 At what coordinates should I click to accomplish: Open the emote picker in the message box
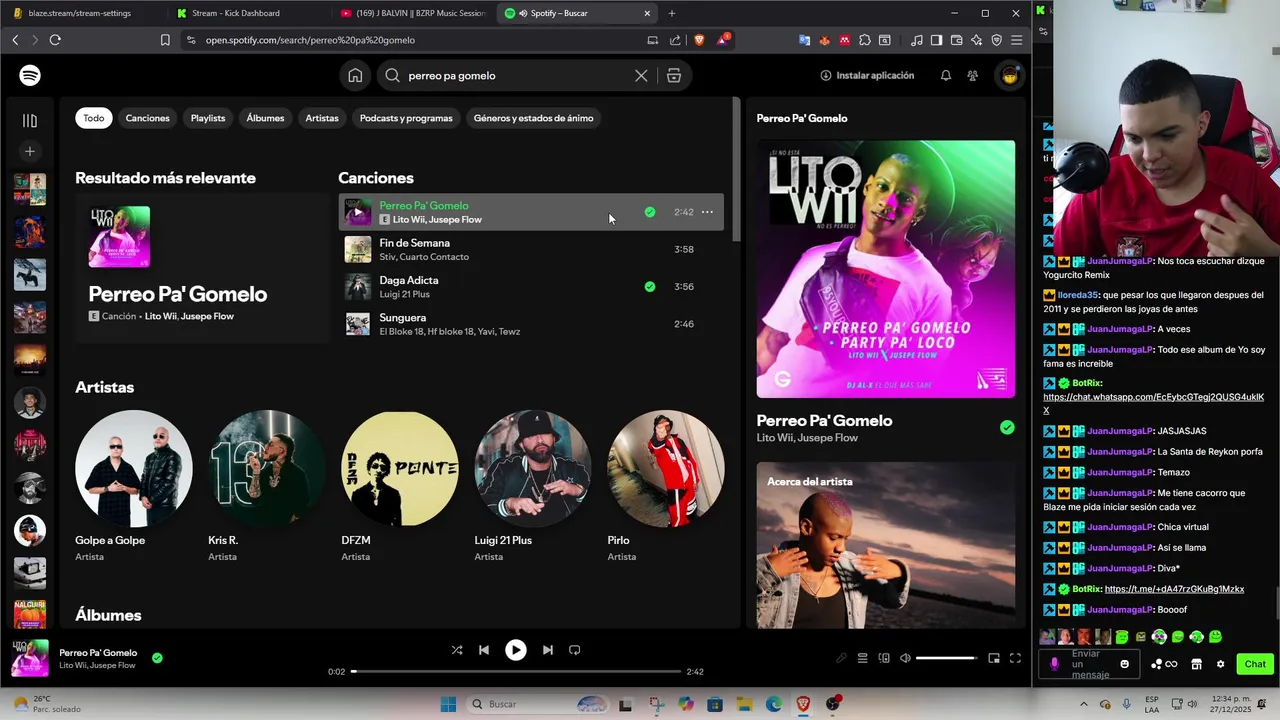tap(1125, 664)
